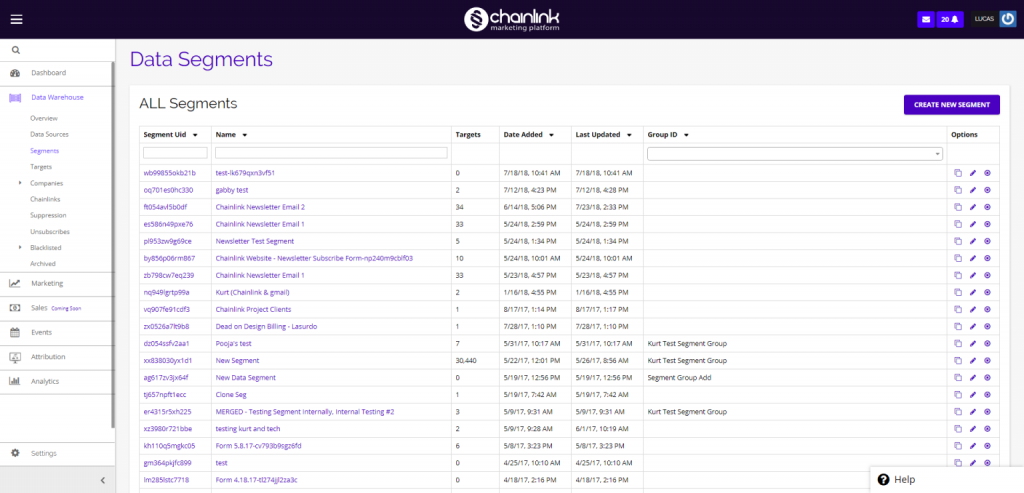Collapse the sidebar with the chevron
Screen dimensions: 1024x493
coord(103,480)
